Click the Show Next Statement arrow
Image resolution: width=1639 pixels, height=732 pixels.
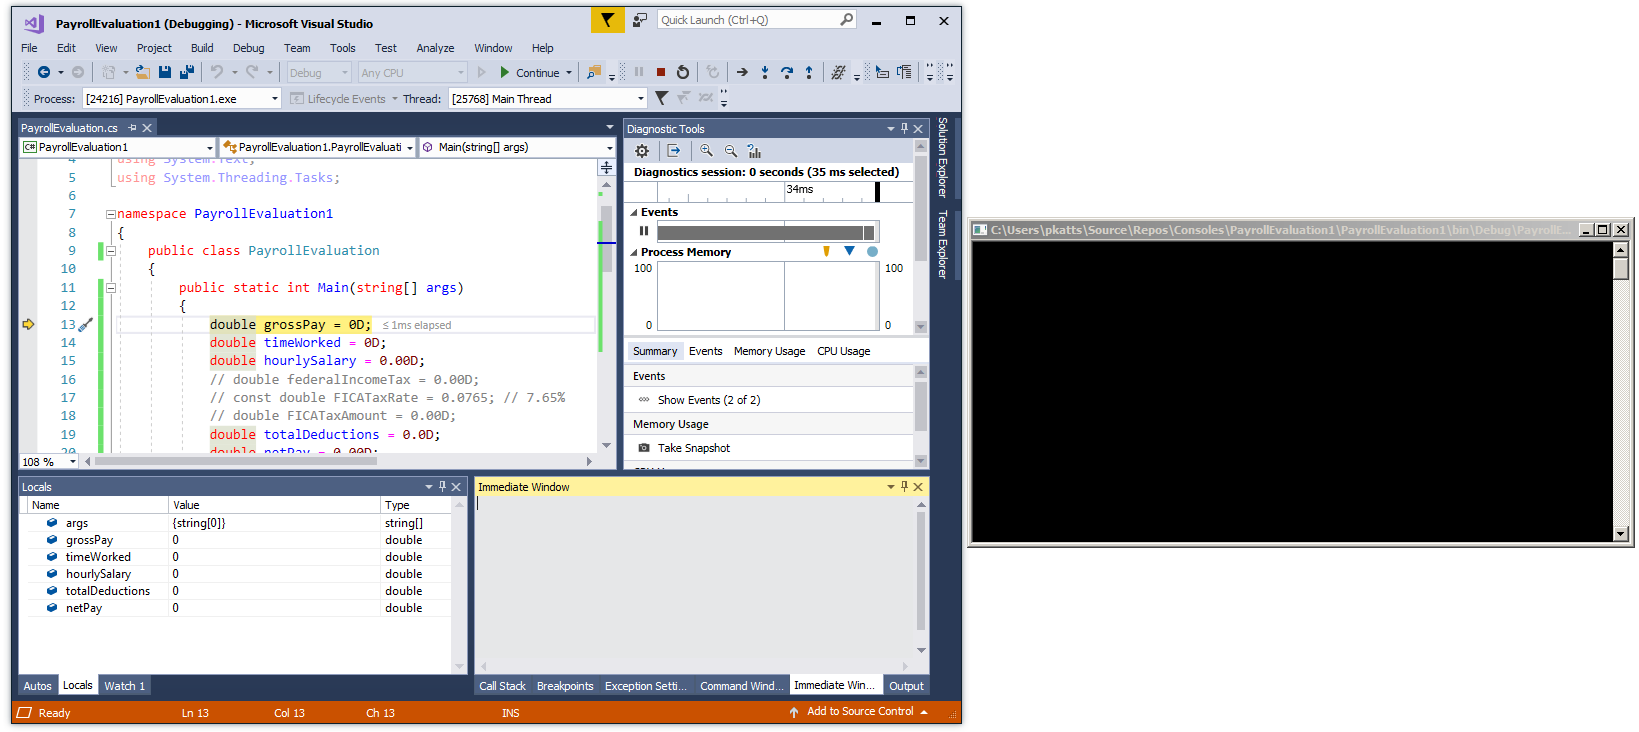742,72
